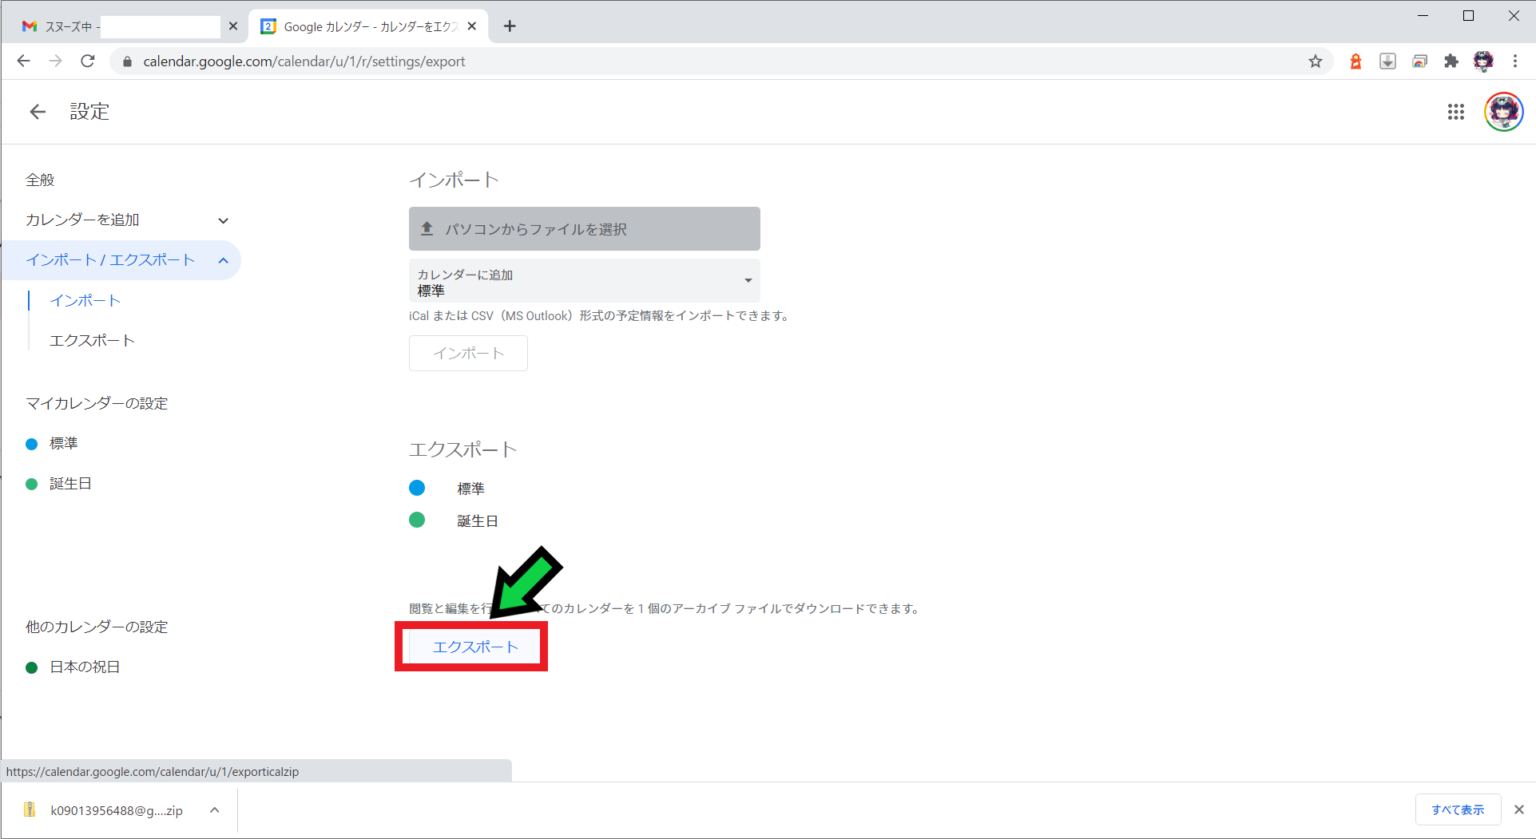The height and width of the screenshot is (839, 1536).
Task: Open new browser tab
Action: pyautogui.click(x=510, y=26)
